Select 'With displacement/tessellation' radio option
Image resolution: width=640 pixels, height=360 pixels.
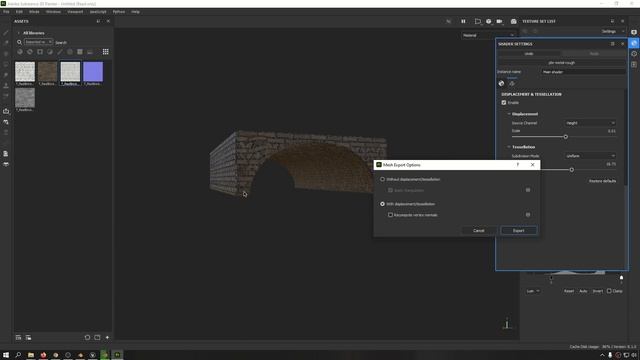[x=382, y=204]
